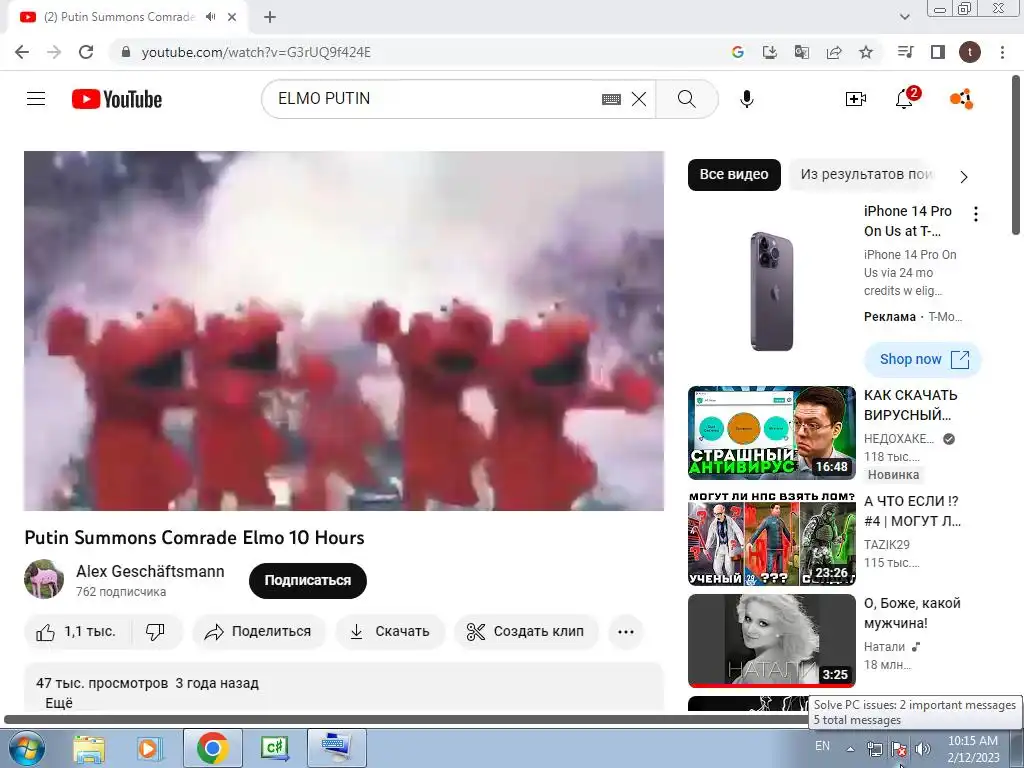Click the address bar URL

256,52
